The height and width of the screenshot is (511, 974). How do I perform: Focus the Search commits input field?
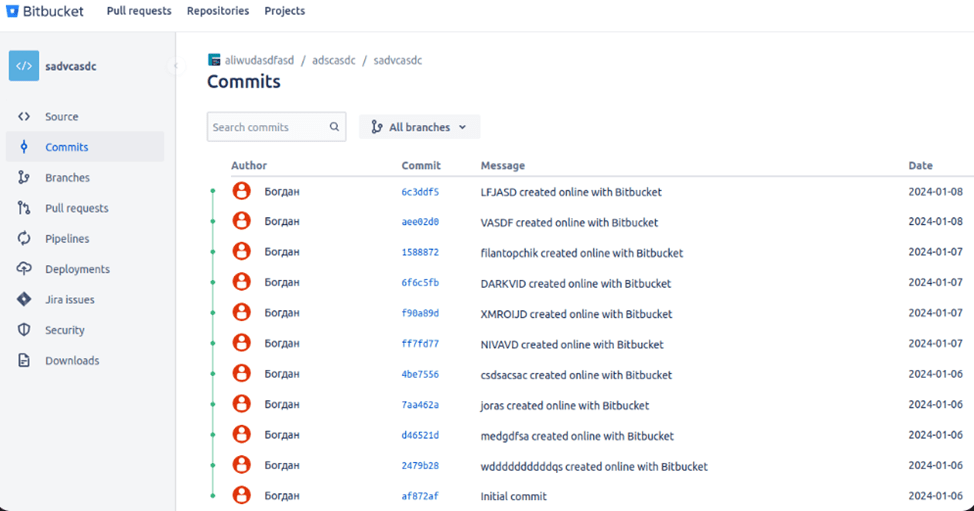tap(267, 127)
